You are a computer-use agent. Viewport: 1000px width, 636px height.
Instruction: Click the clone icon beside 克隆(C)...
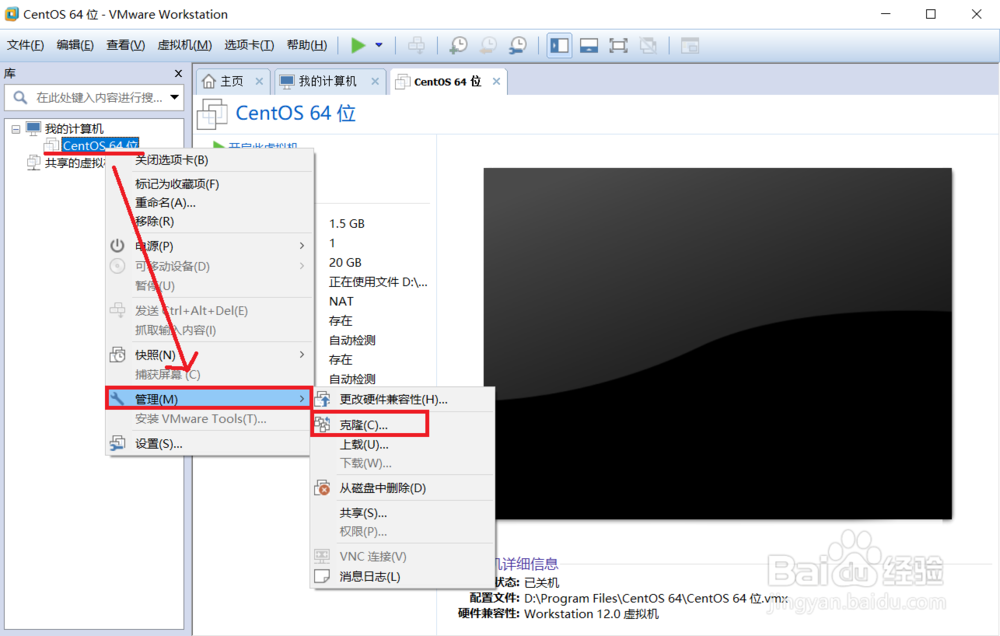click(323, 424)
